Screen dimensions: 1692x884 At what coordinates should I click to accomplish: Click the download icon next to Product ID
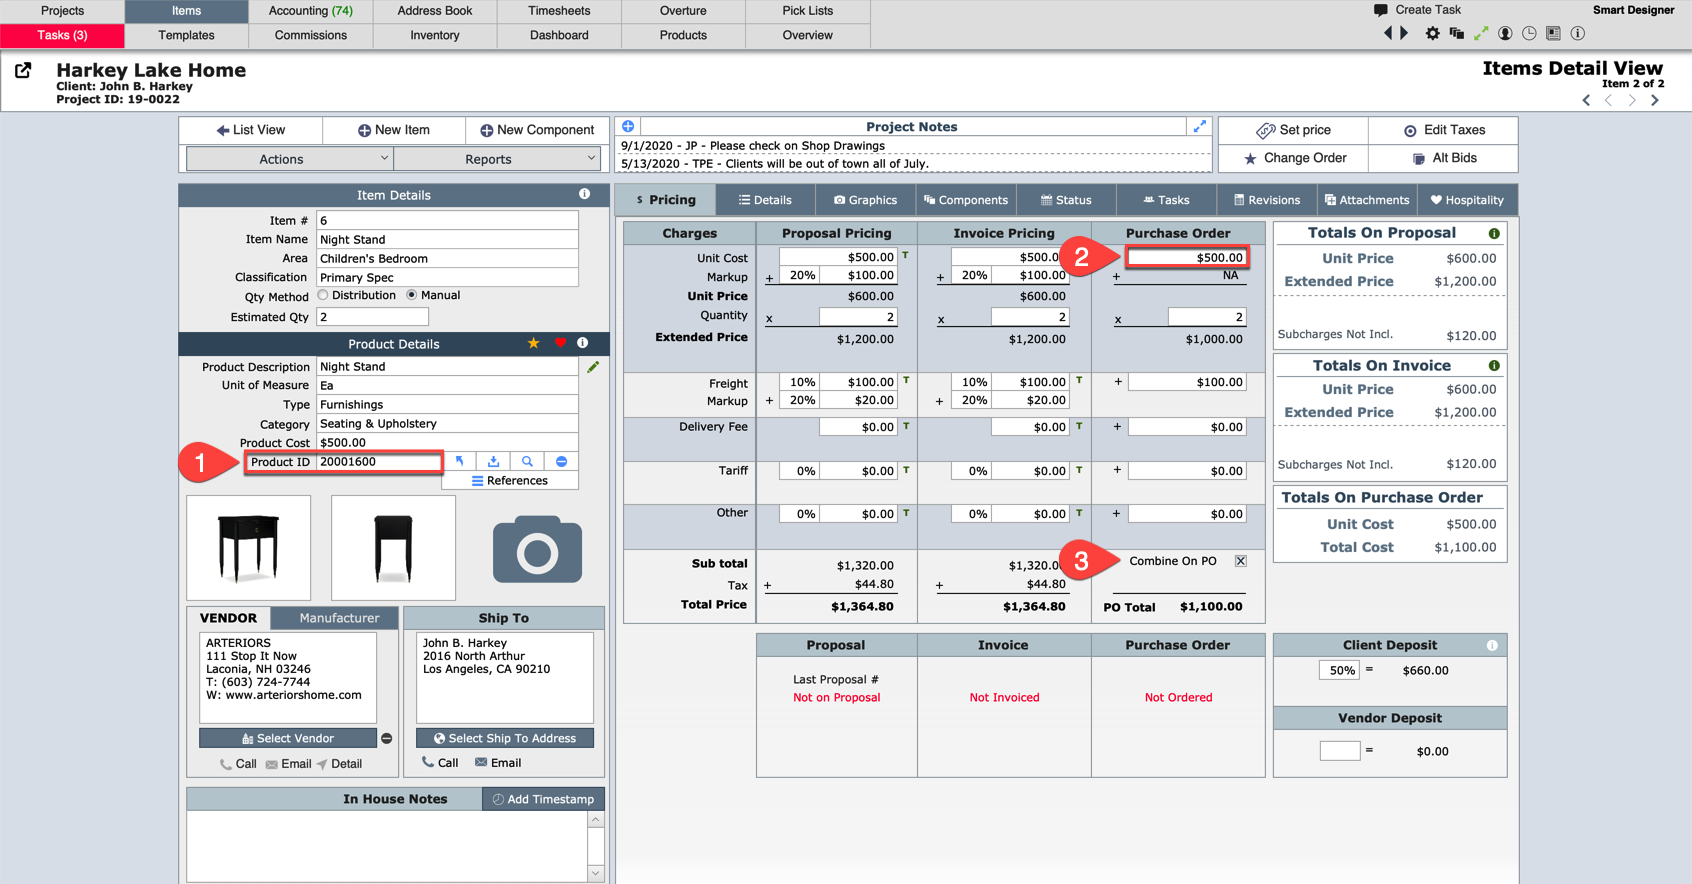493,461
